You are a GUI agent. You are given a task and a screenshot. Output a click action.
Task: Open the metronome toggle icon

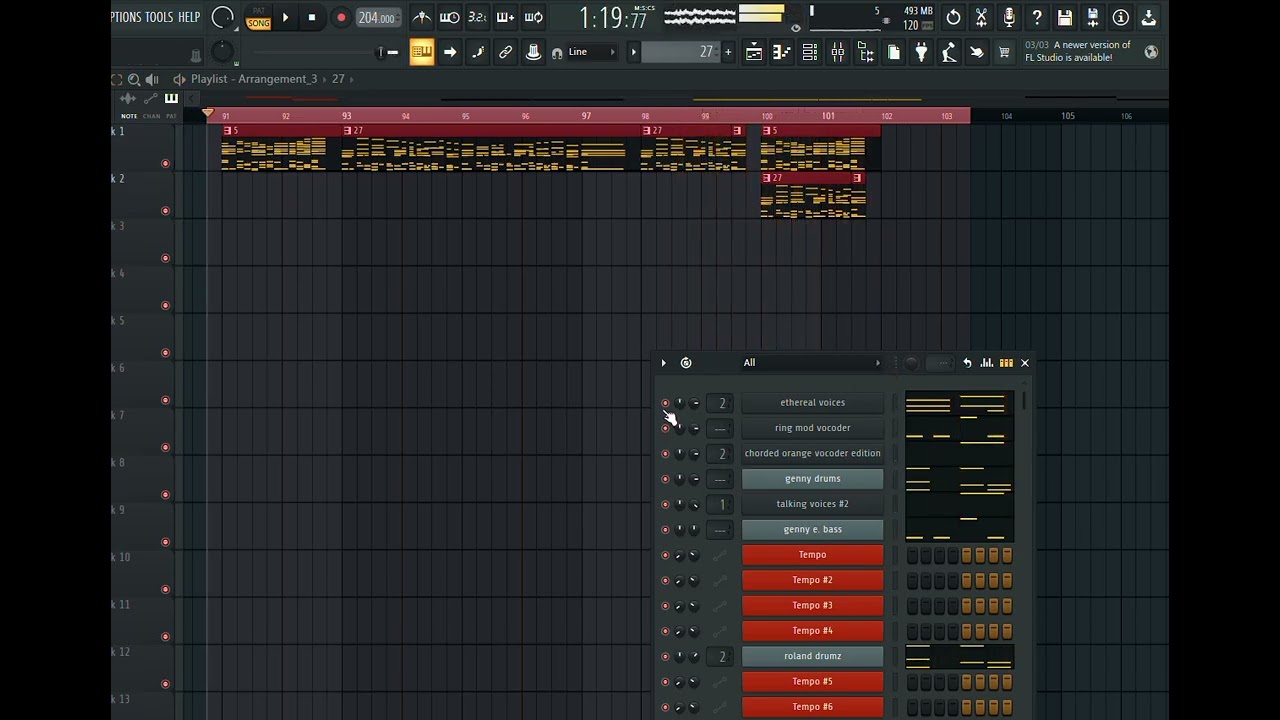[422, 17]
